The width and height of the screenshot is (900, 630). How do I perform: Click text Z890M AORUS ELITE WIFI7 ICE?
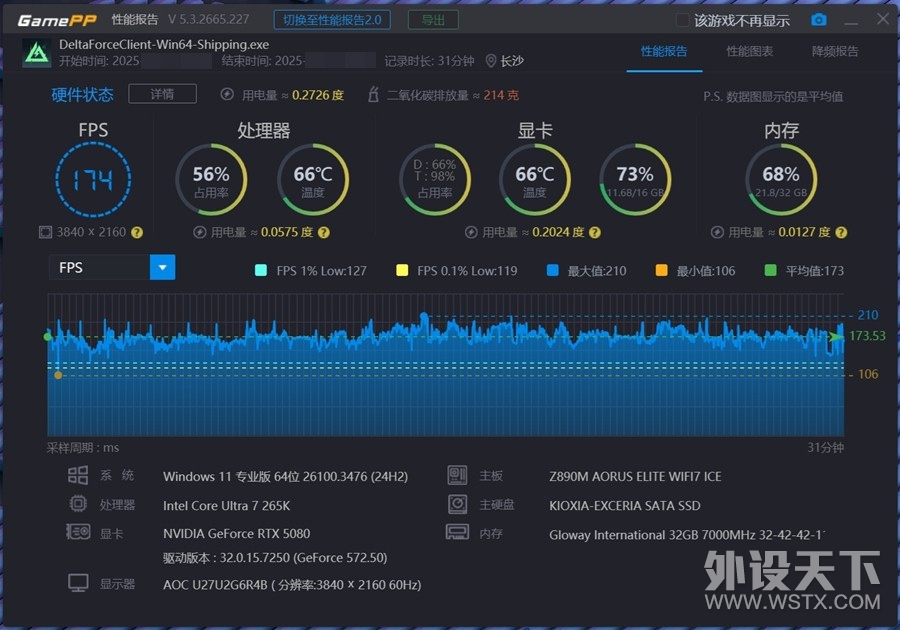pos(635,476)
